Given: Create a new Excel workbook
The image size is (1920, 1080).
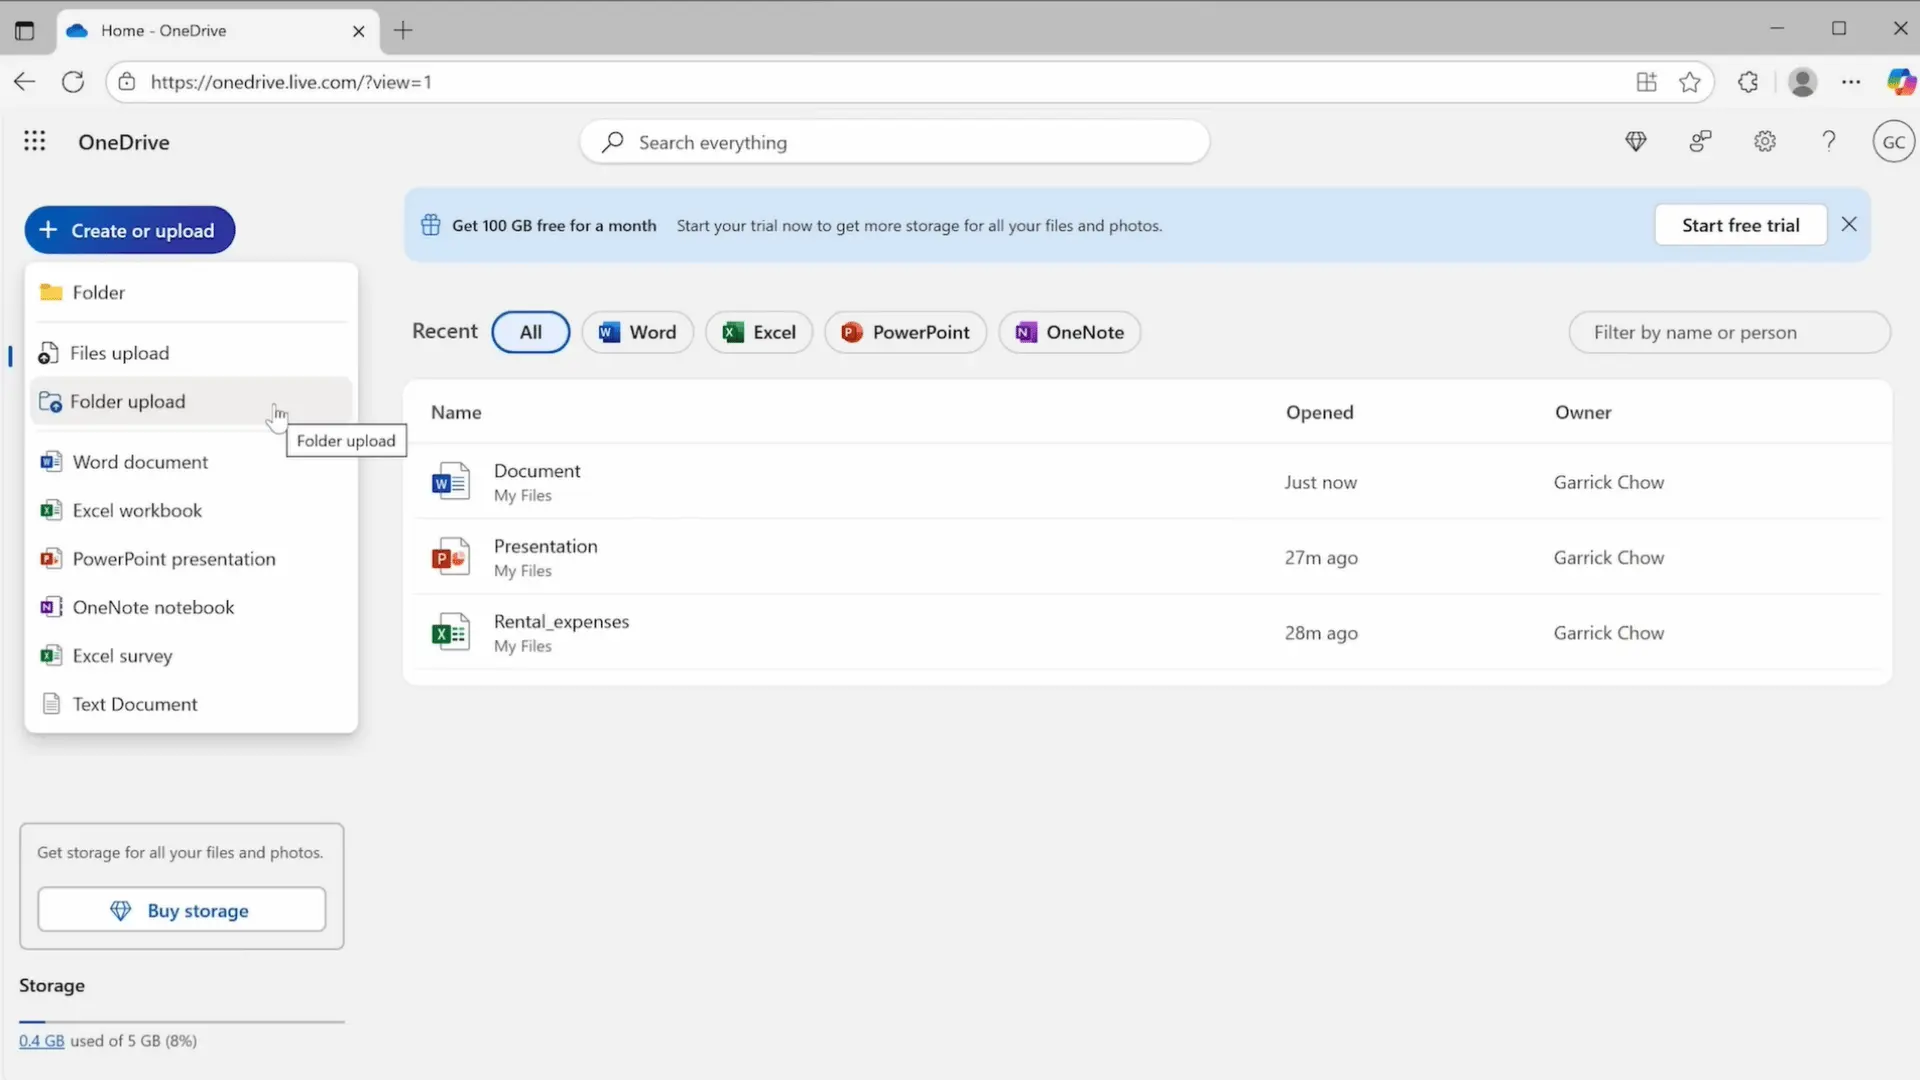Looking at the screenshot, I should [191, 510].
